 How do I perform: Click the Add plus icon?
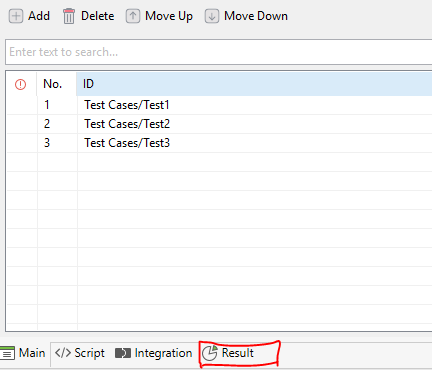16,16
